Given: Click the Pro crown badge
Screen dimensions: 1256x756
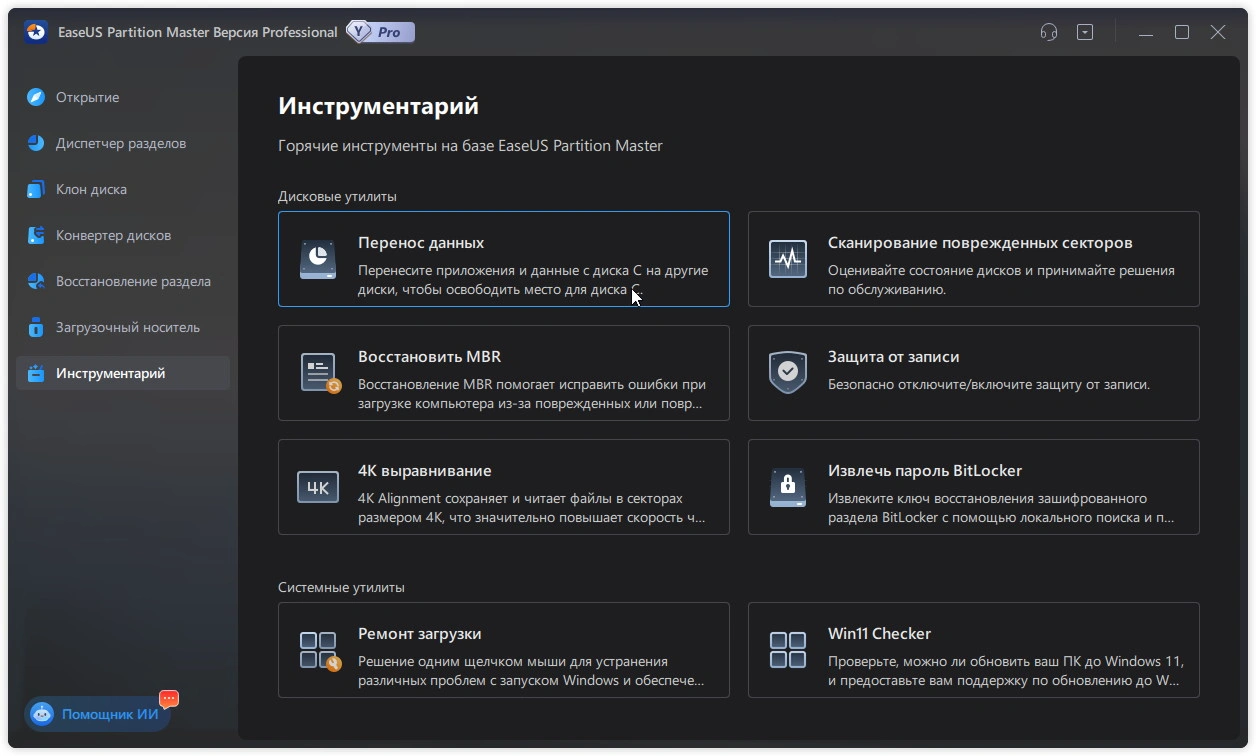Looking at the screenshot, I should click(381, 32).
